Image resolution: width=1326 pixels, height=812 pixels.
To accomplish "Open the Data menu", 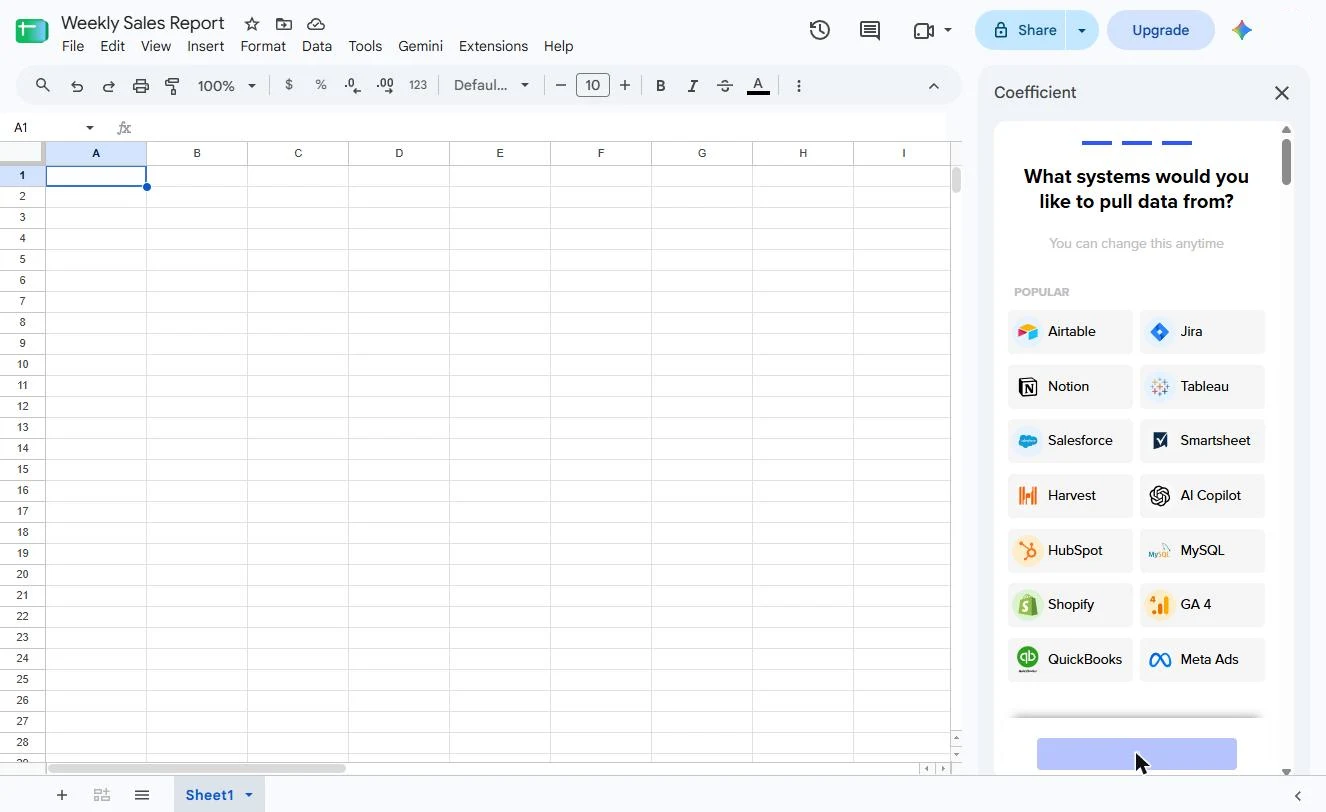I will (317, 46).
